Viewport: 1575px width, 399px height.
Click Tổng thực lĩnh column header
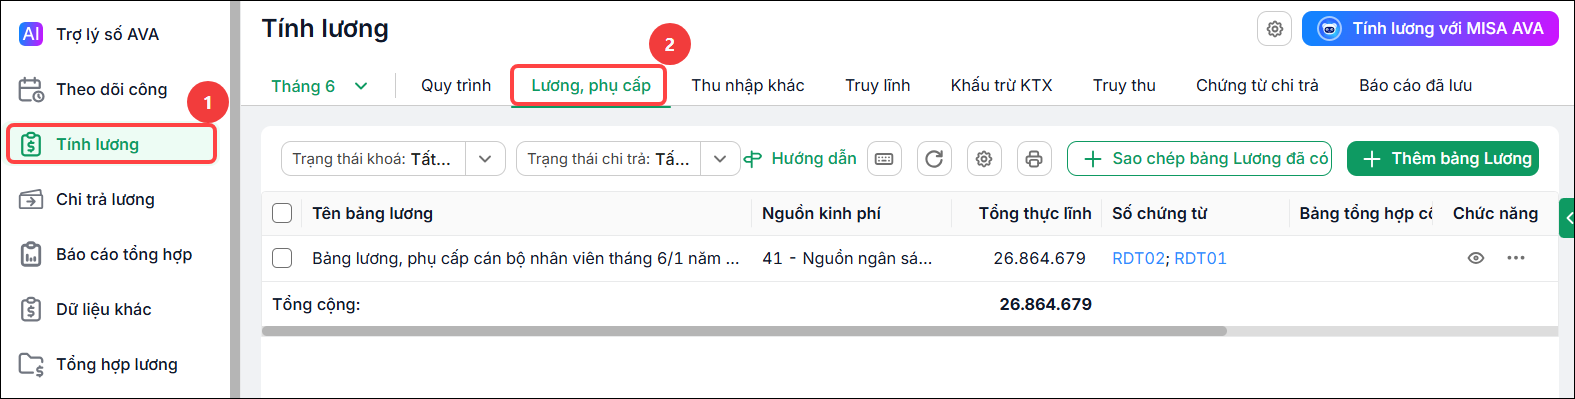(x=1035, y=213)
